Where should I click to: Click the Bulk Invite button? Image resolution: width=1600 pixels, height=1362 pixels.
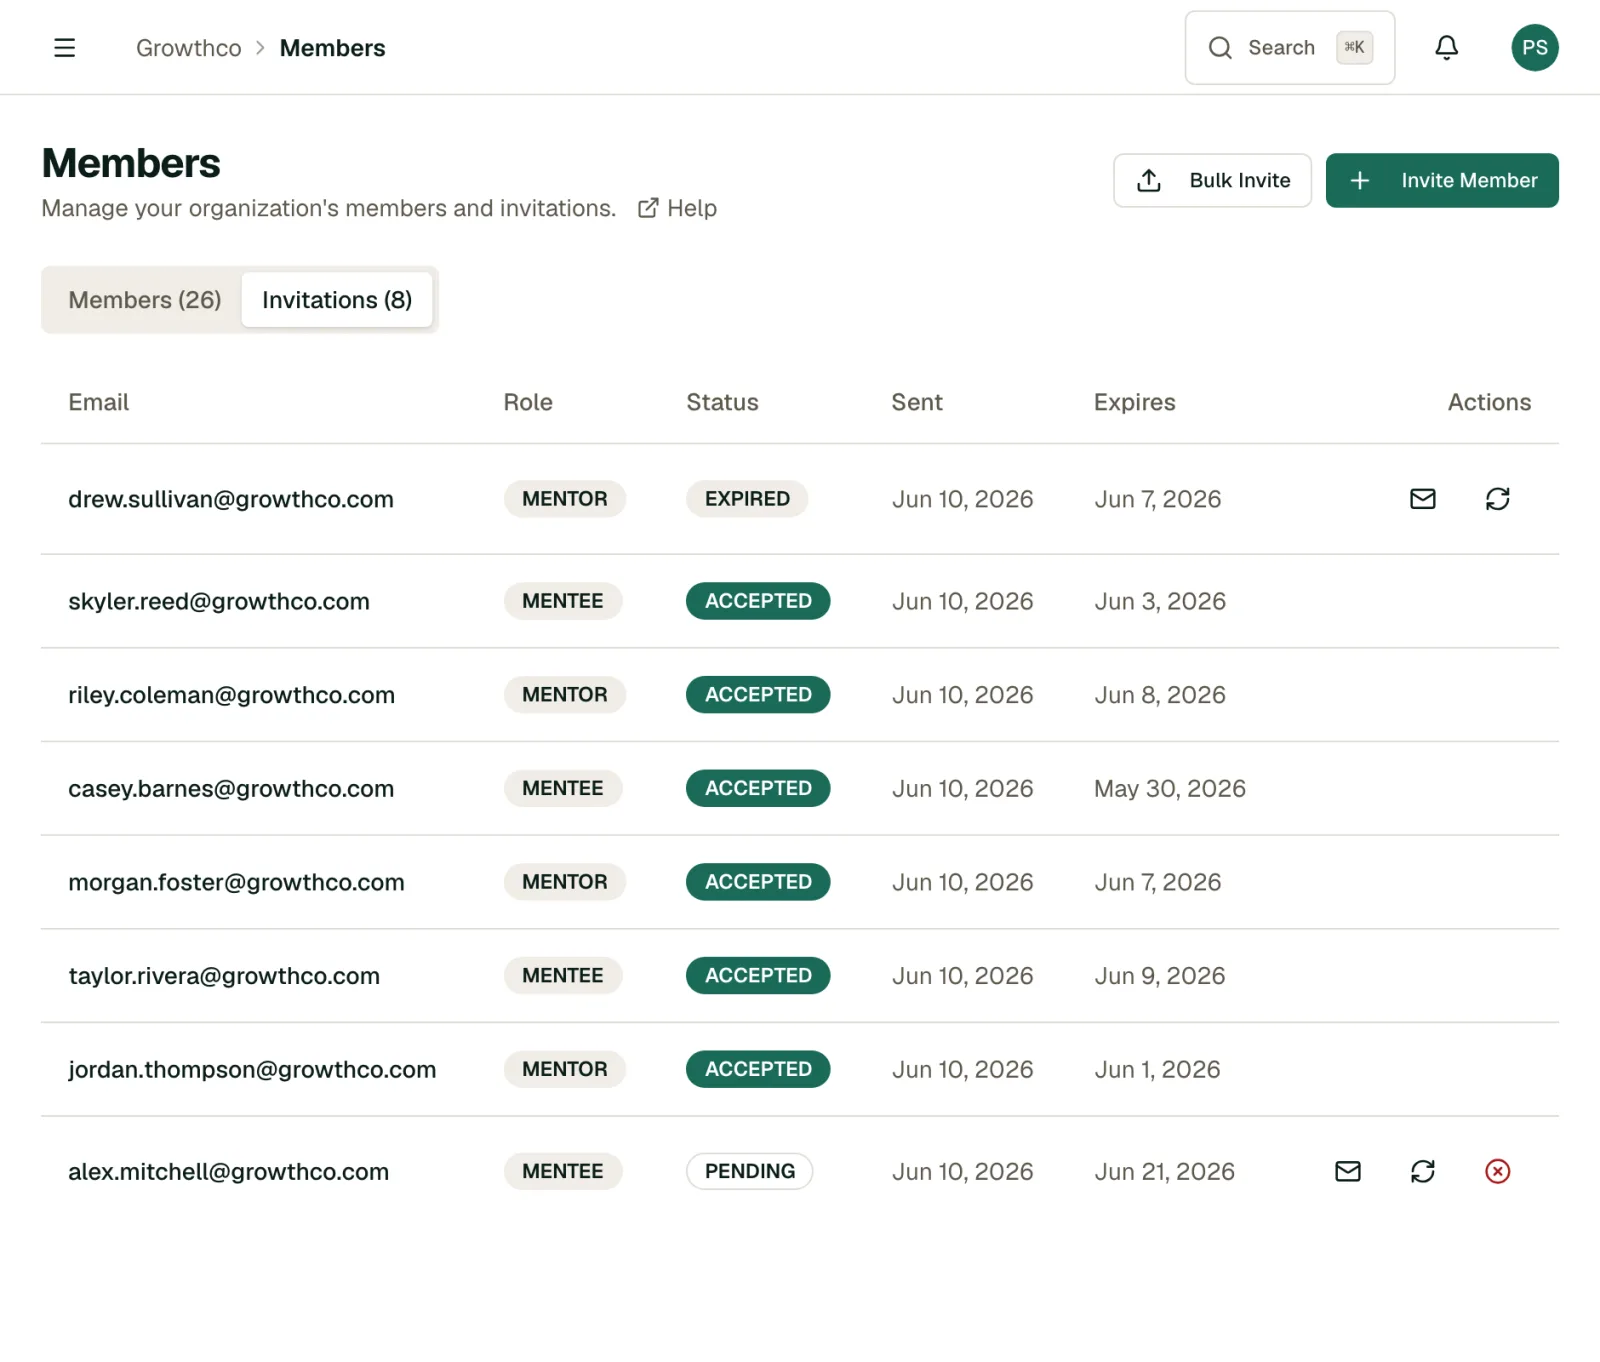pyautogui.click(x=1212, y=180)
